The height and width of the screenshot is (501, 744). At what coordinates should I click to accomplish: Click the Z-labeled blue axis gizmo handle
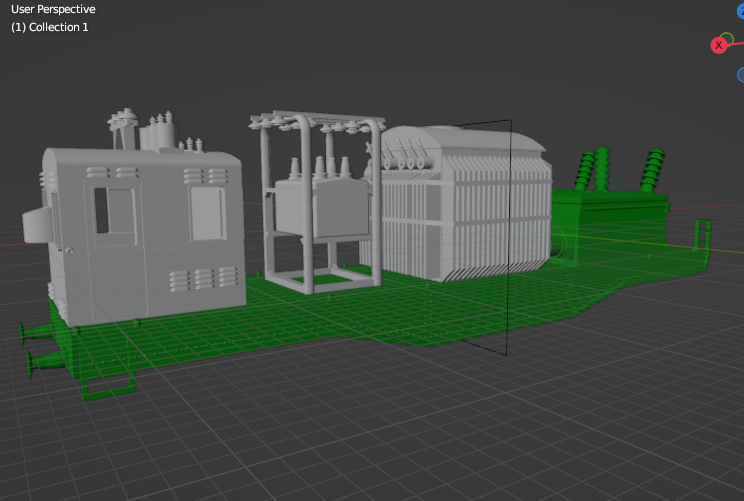(741, 12)
